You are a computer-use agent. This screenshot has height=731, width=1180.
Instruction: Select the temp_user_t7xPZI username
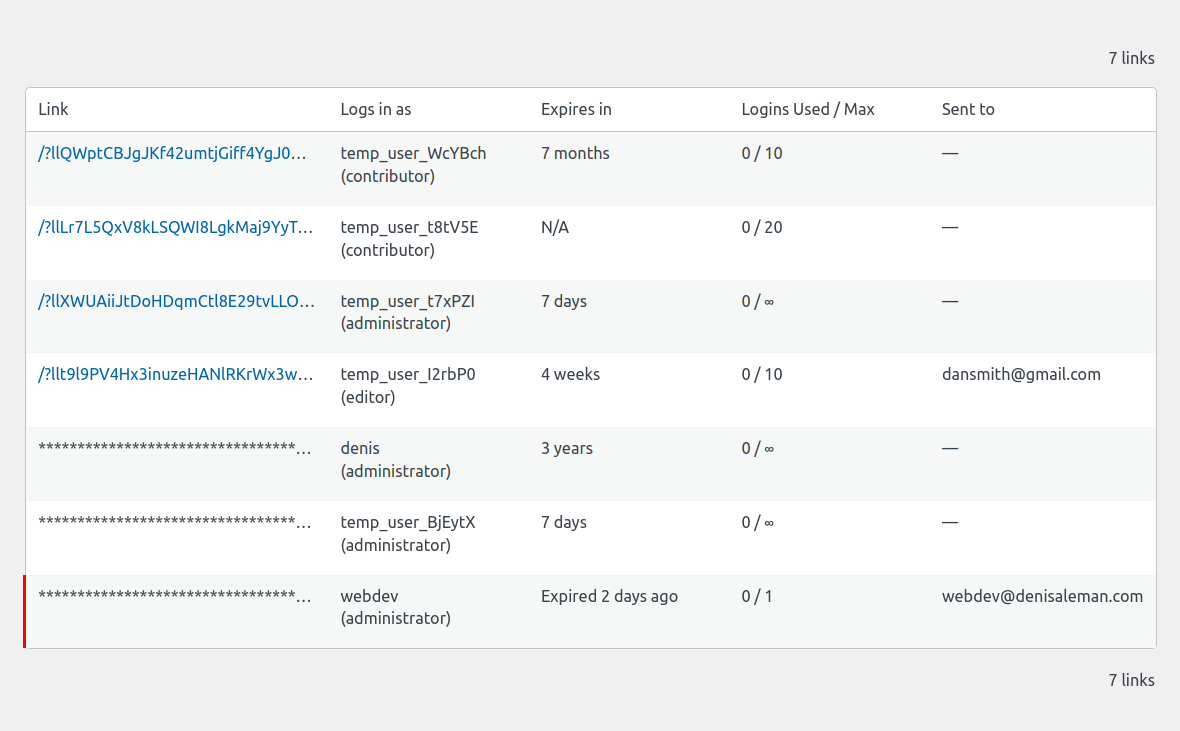click(407, 301)
